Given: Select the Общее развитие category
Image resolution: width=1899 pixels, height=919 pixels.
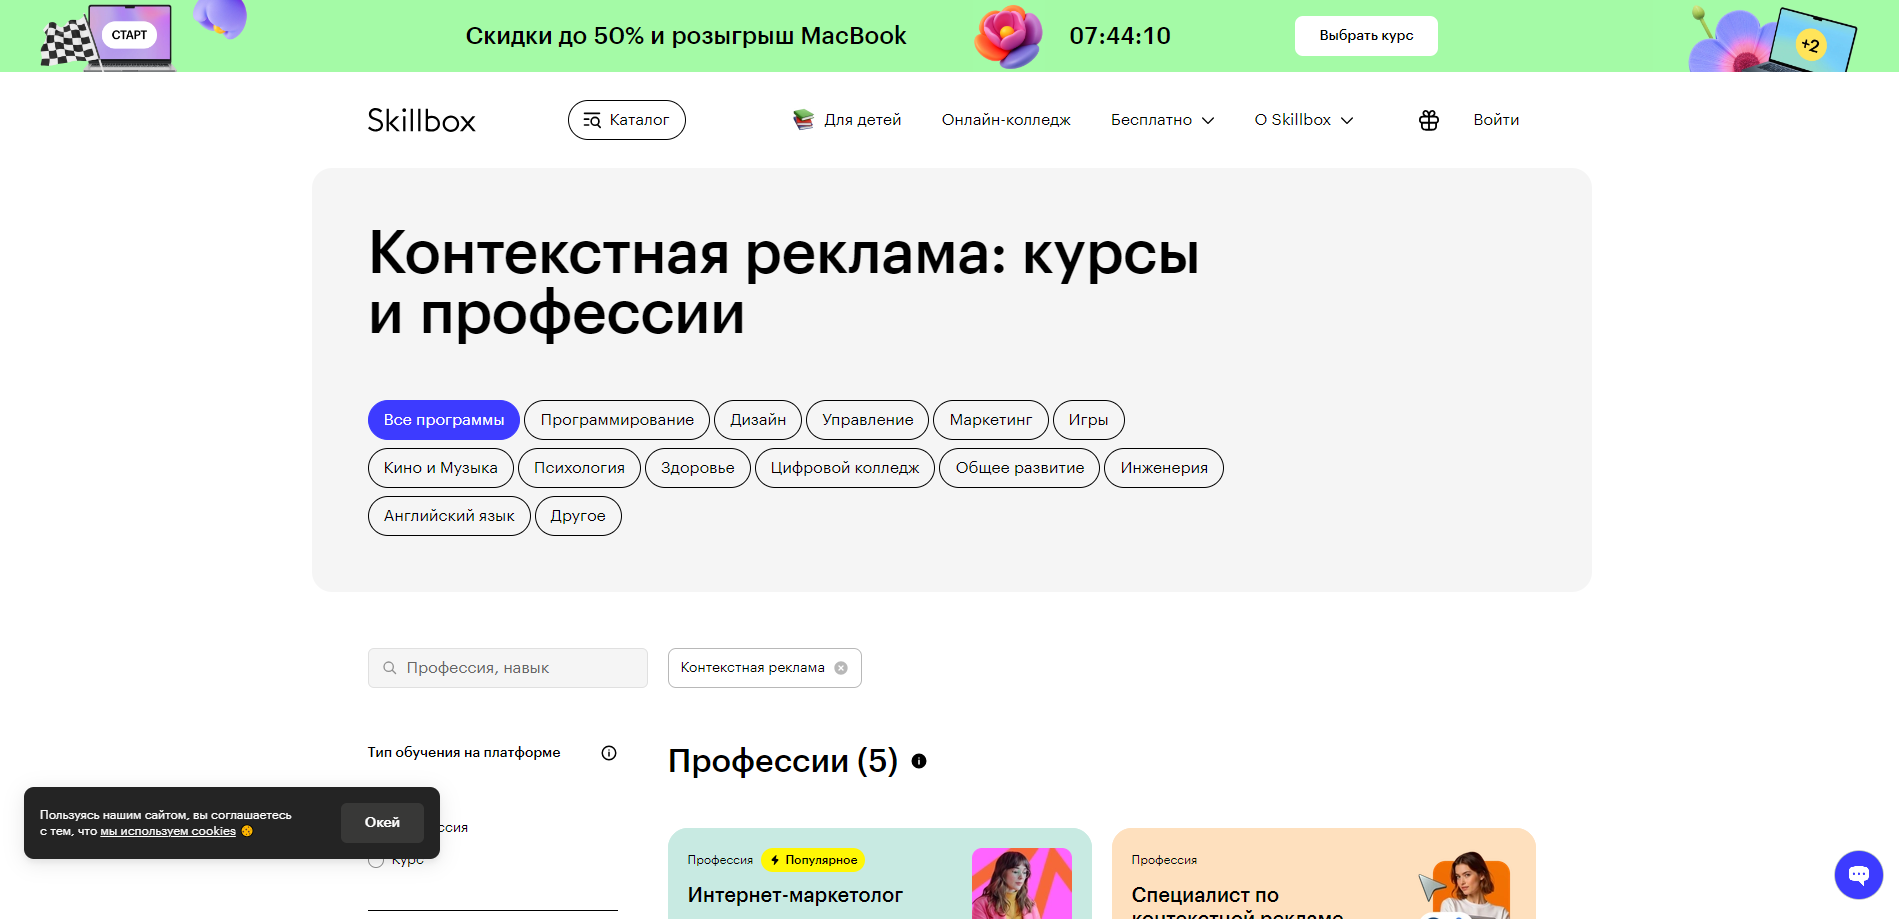Looking at the screenshot, I should [1020, 468].
